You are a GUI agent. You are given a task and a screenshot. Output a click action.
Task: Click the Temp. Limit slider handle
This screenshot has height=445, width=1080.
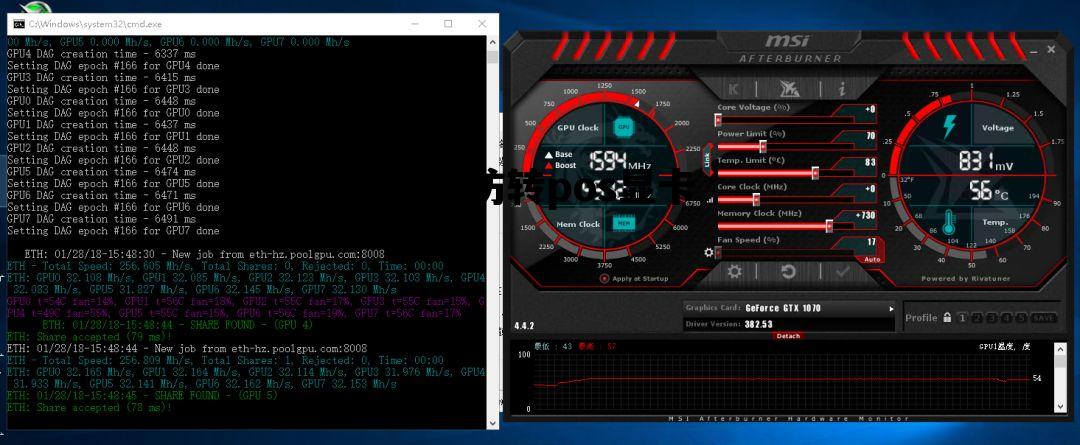coord(815,173)
